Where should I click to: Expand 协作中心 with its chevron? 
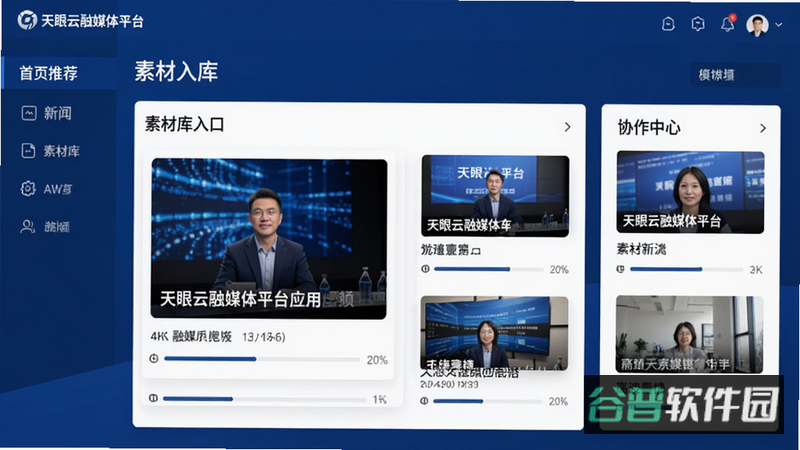click(x=763, y=128)
